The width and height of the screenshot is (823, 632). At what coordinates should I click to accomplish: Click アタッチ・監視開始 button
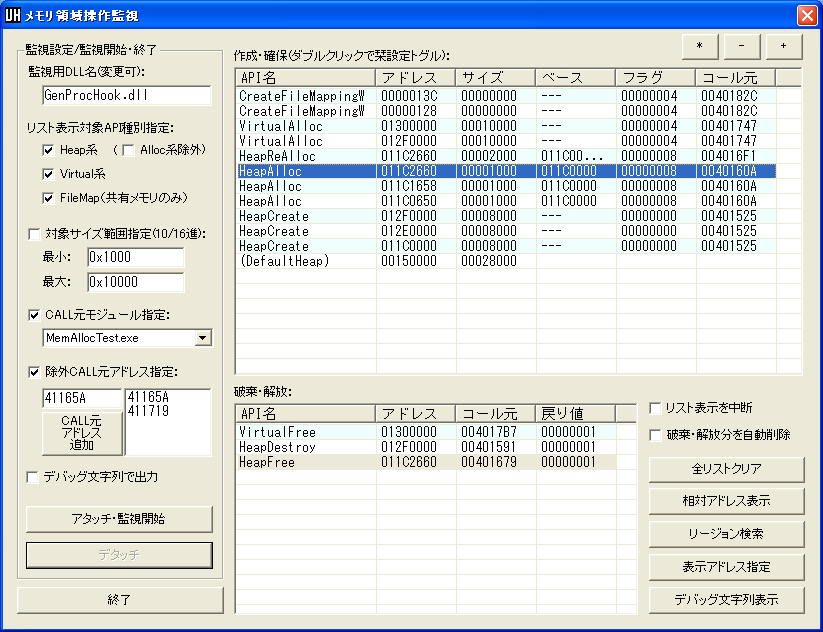pyautogui.click(x=119, y=519)
